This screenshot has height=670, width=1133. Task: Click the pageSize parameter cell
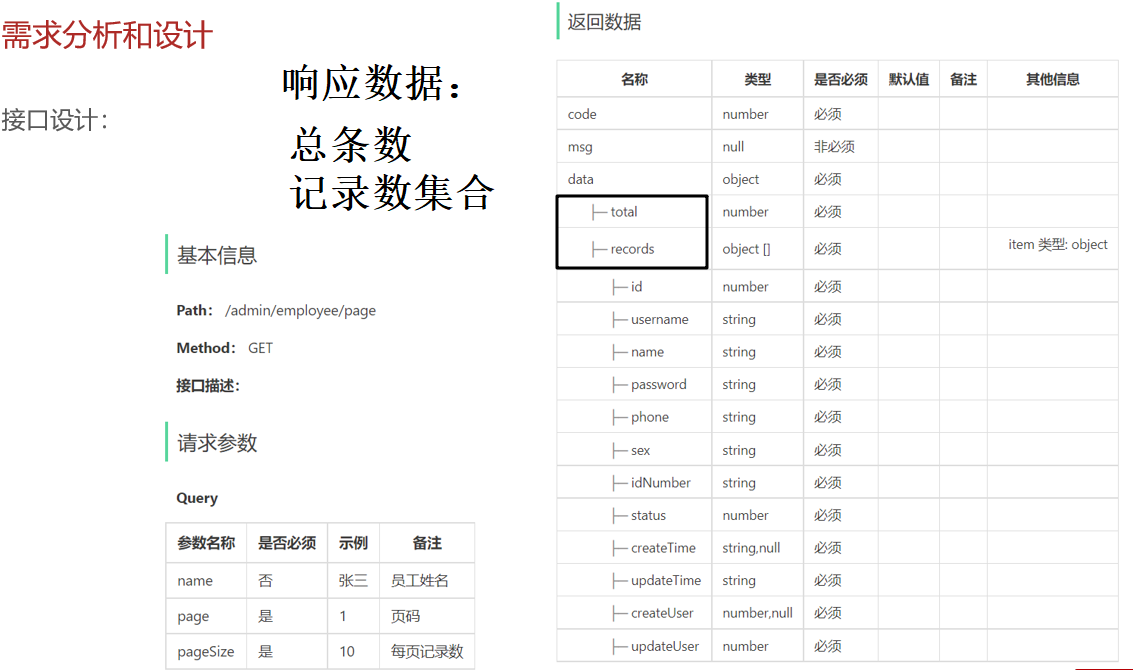206,652
